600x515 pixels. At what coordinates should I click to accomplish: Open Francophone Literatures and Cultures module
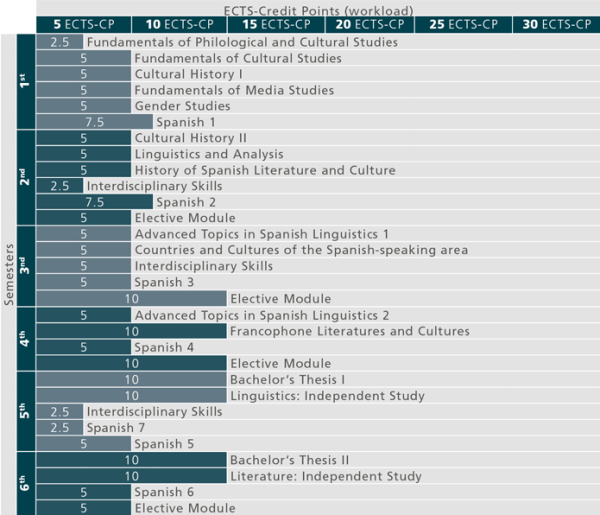pyautogui.click(x=349, y=332)
